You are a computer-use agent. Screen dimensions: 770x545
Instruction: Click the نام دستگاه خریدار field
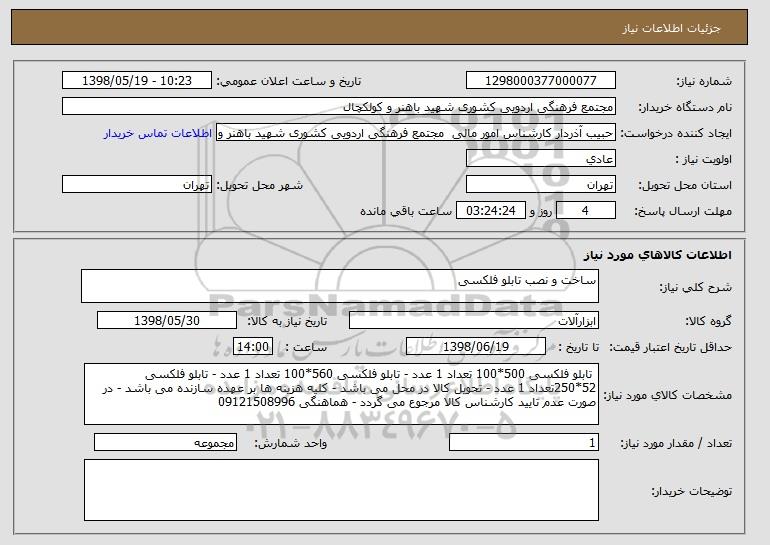click(339, 107)
